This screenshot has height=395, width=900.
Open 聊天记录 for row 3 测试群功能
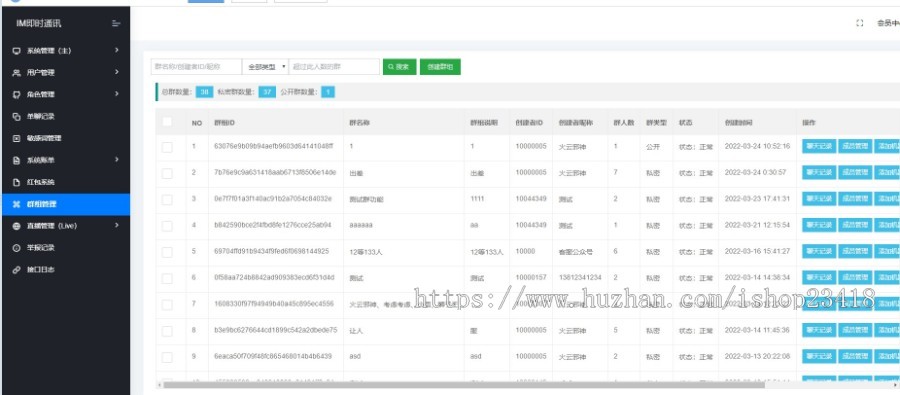pos(819,199)
